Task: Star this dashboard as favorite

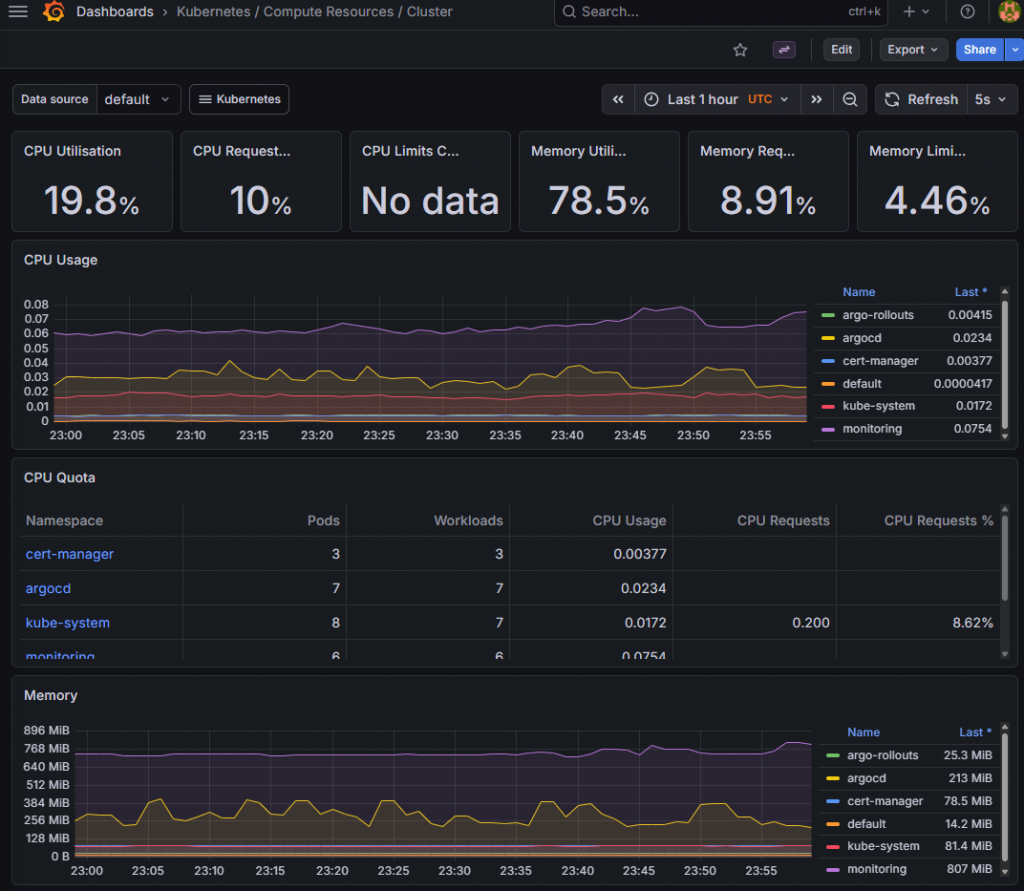Action: 740,50
